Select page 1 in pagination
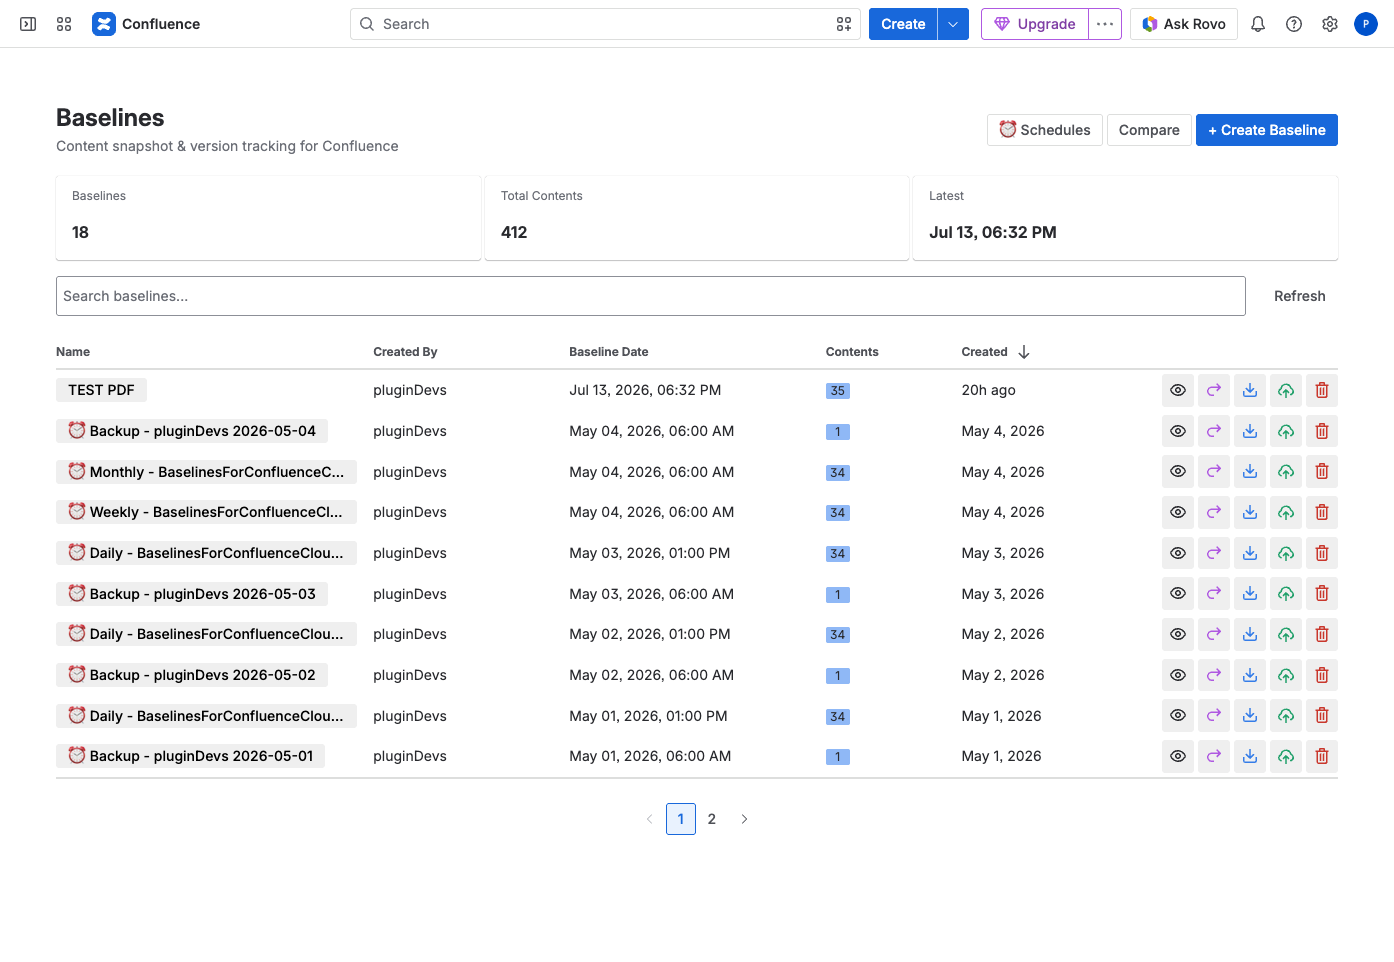 (681, 819)
